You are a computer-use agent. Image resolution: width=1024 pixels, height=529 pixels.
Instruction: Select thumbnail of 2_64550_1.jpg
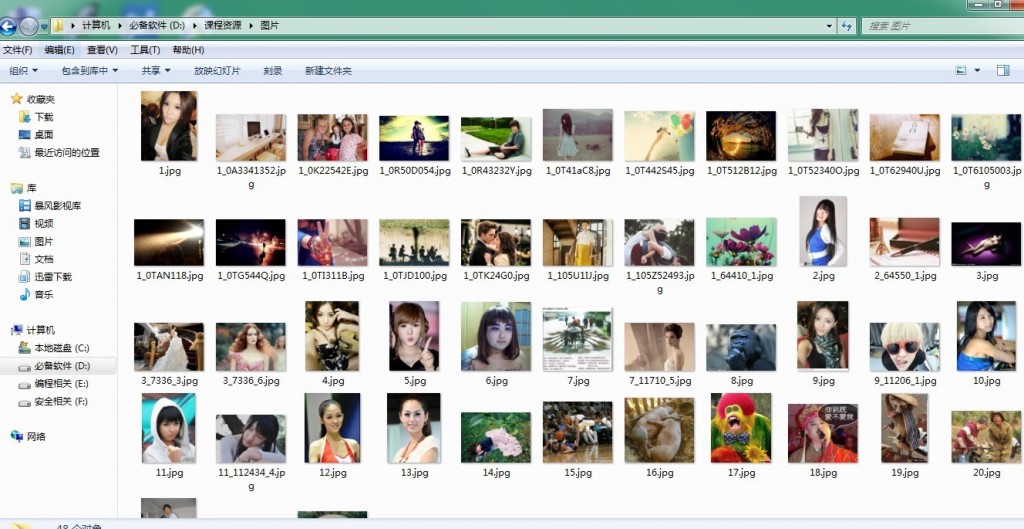904,242
